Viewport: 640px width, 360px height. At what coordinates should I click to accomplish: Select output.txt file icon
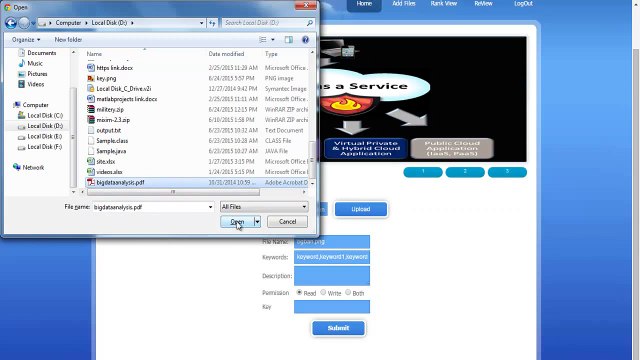click(x=91, y=130)
